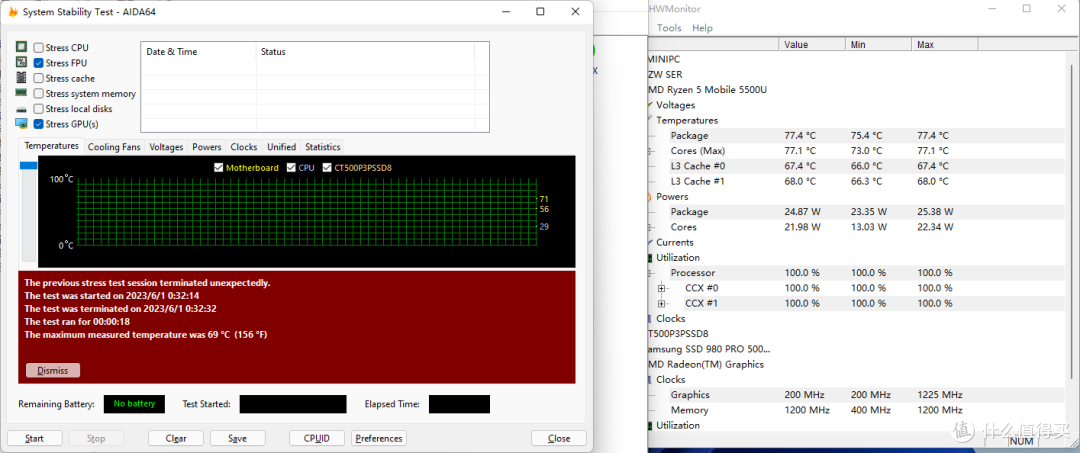Click the Close button at bottom right

(x=559, y=438)
